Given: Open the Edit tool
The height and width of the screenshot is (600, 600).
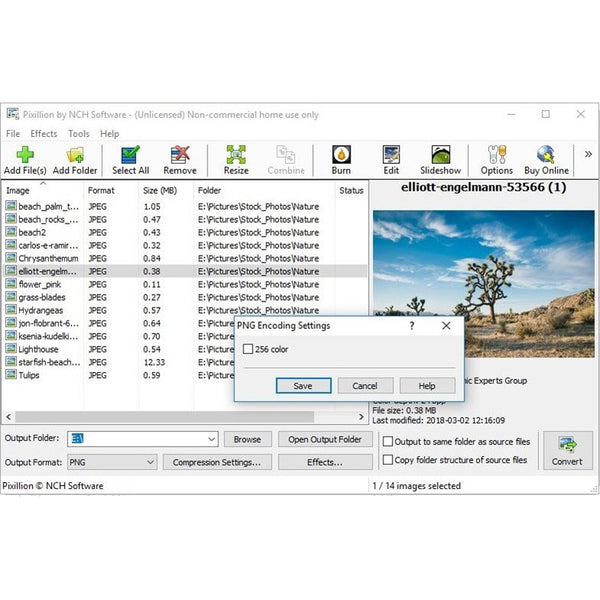Looking at the screenshot, I should [x=391, y=160].
